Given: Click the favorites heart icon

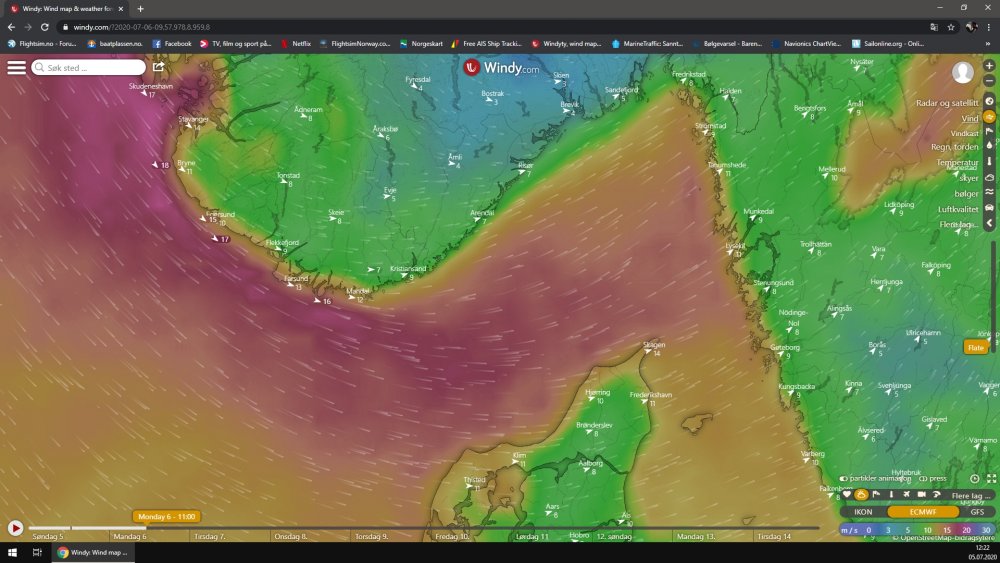Looking at the screenshot, I should point(847,495).
